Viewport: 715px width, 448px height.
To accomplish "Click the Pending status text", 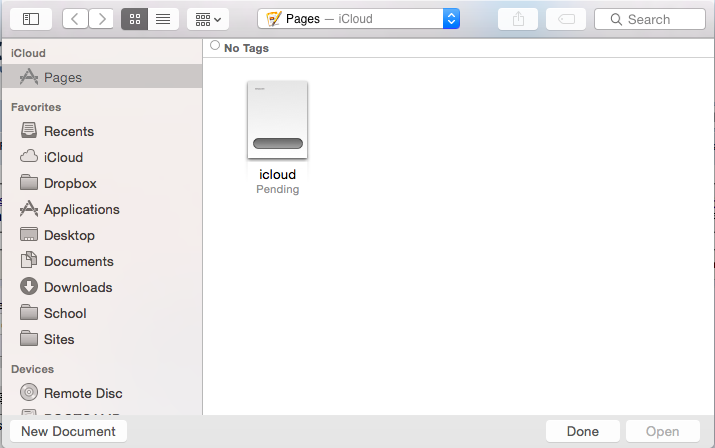I will 277,189.
